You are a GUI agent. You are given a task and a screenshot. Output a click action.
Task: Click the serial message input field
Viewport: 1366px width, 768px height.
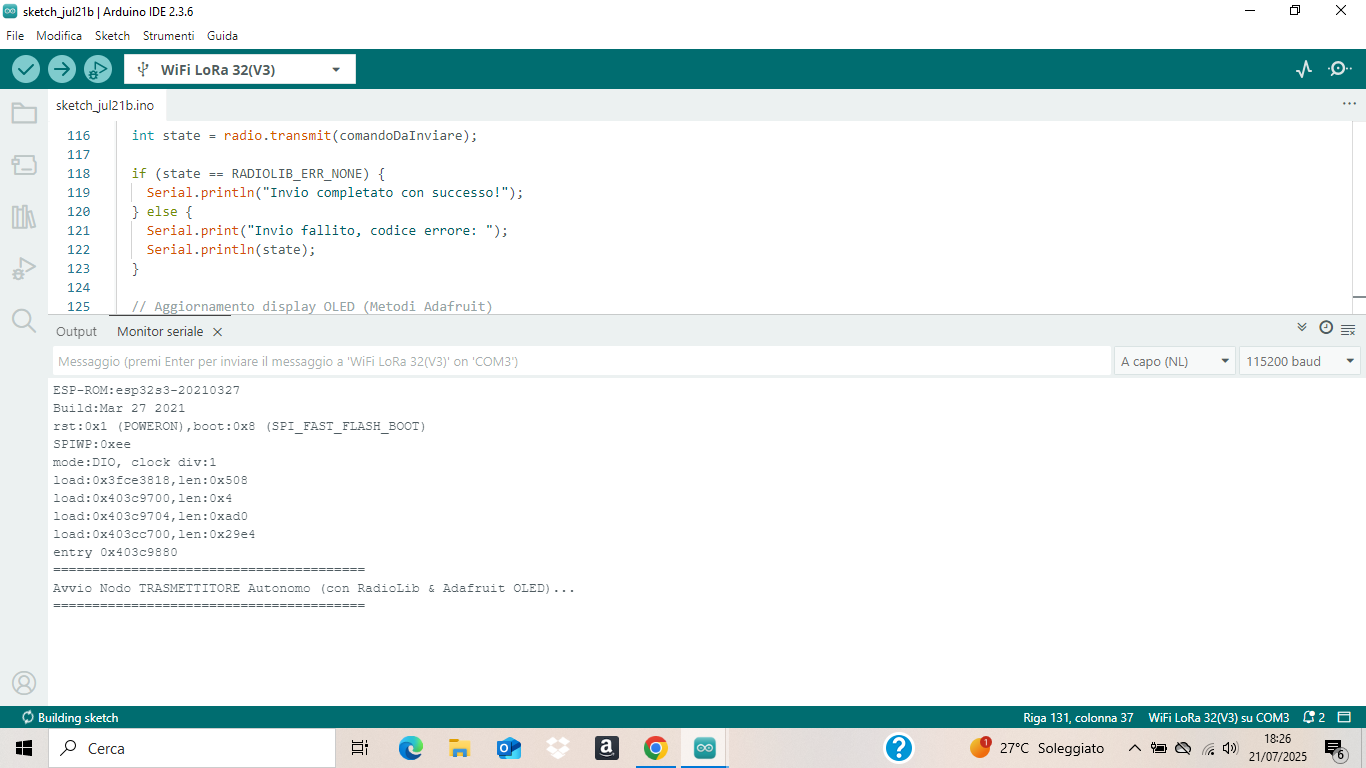point(582,361)
